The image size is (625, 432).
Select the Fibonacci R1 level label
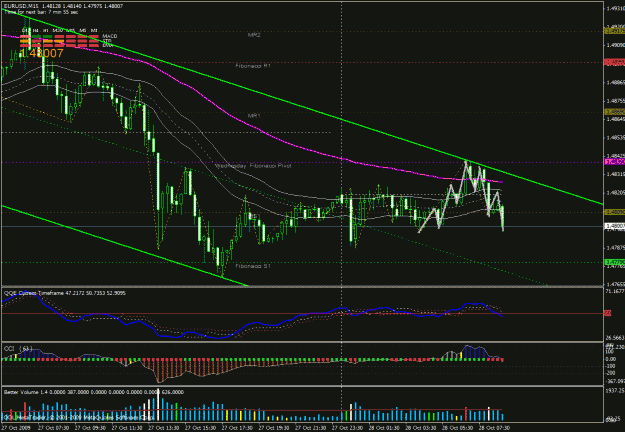pos(253,66)
